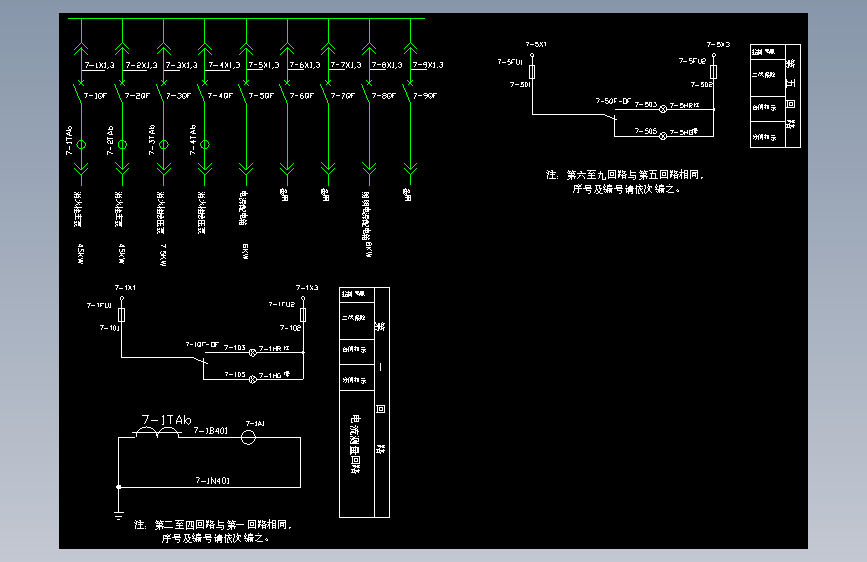Select the 7-7QF breaker label
Viewport: 867px width, 562px height.
click(343, 96)
